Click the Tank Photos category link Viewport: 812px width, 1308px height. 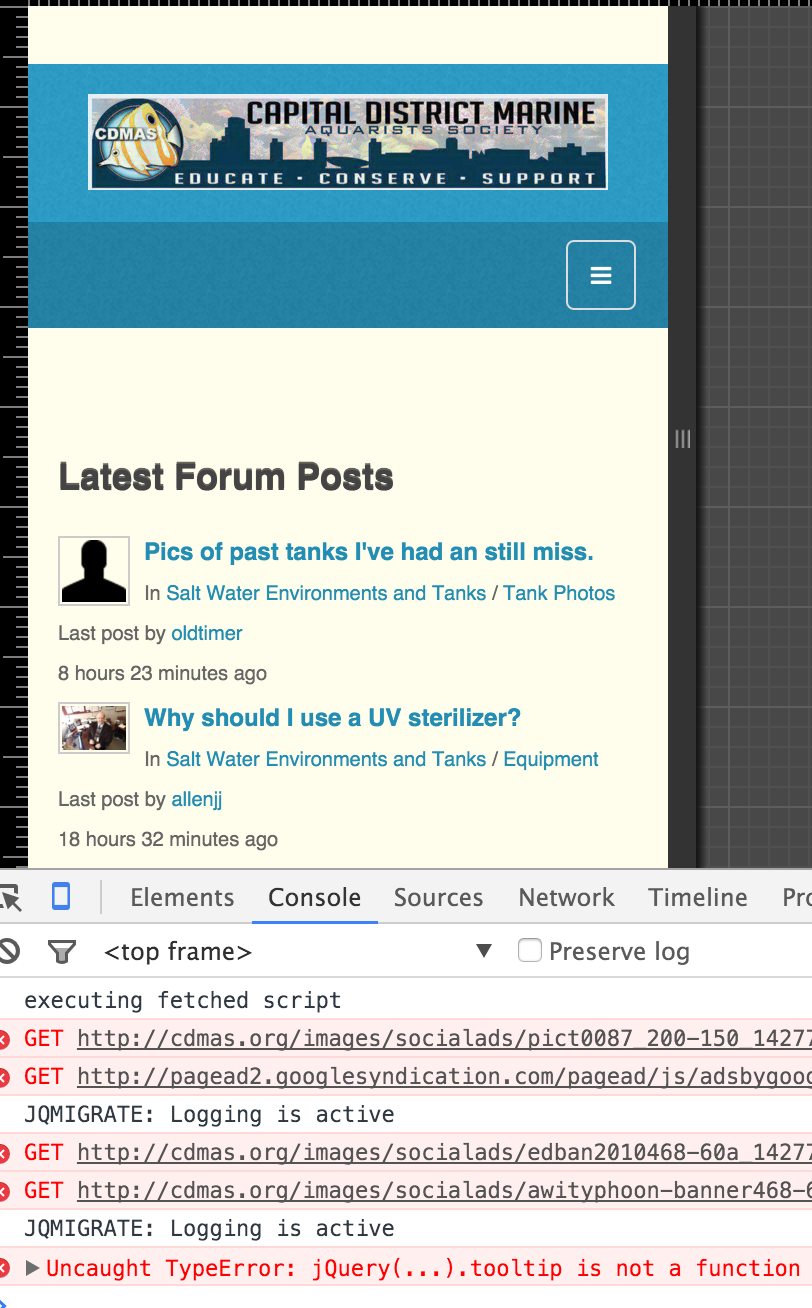point(559,593)
